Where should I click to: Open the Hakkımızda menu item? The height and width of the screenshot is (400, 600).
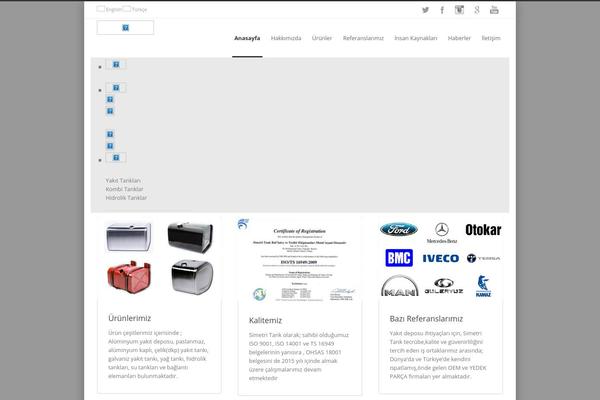[x=286, y=38]
